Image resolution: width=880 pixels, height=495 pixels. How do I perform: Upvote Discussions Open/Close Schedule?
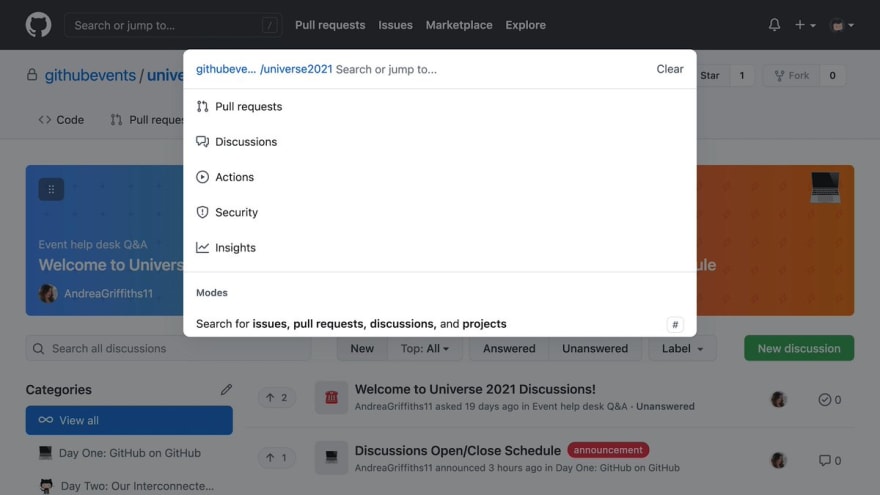point(277,458)
